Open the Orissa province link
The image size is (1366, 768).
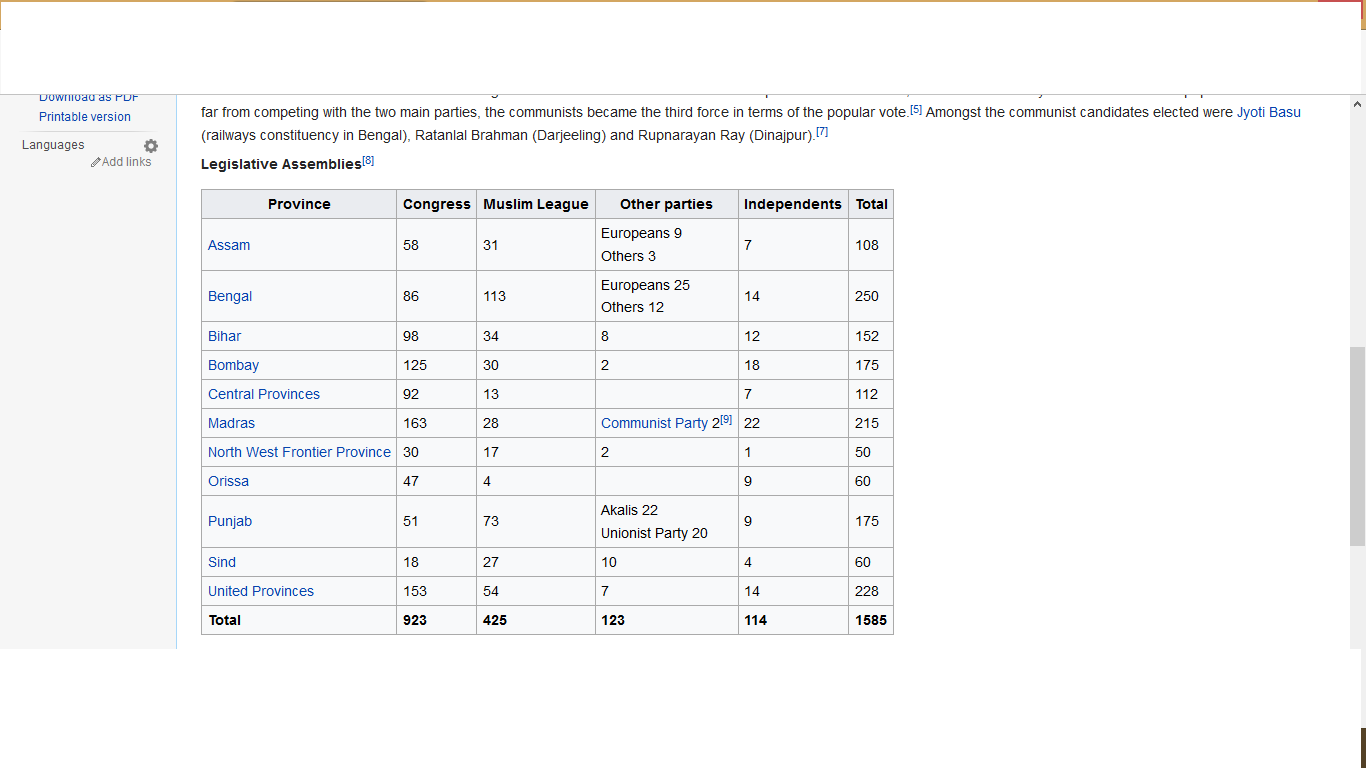[x=228, y=481]
